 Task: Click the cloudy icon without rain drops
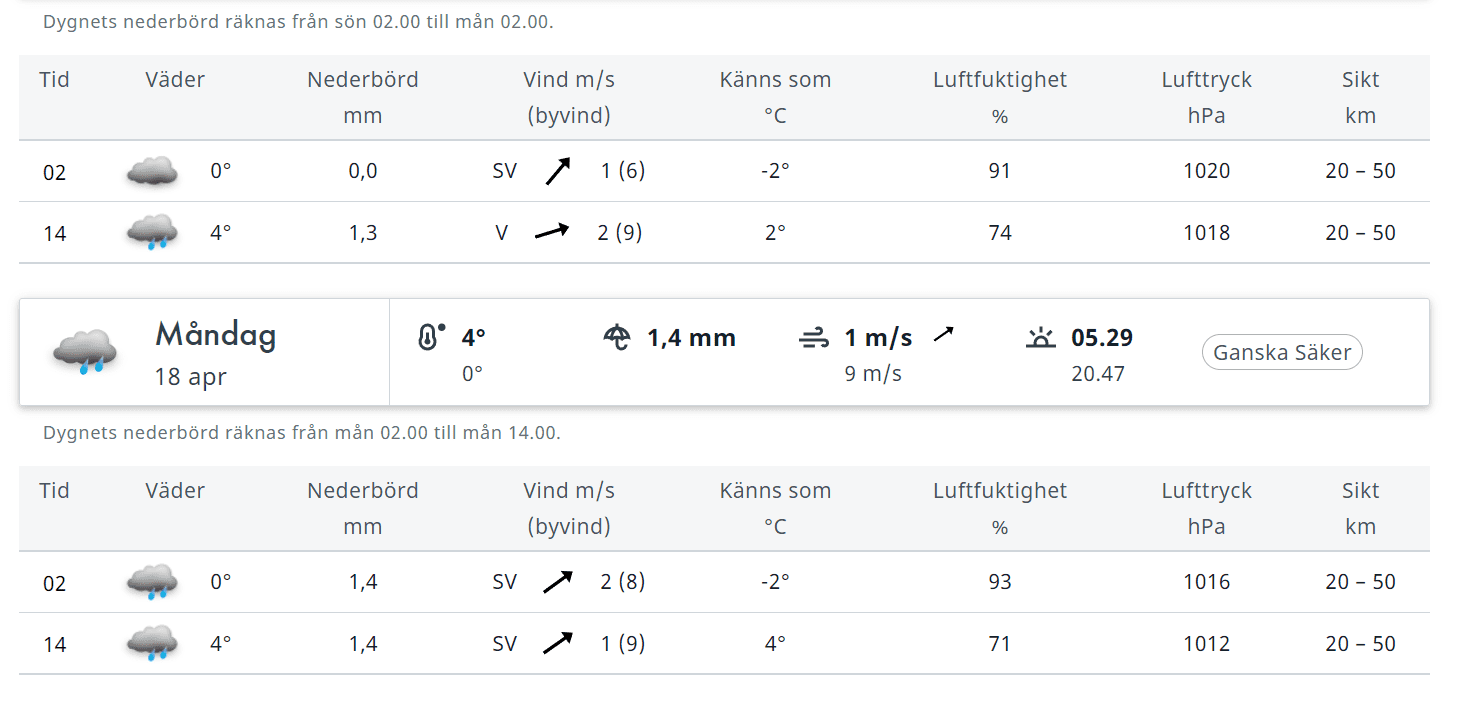(x=152, y=171)
